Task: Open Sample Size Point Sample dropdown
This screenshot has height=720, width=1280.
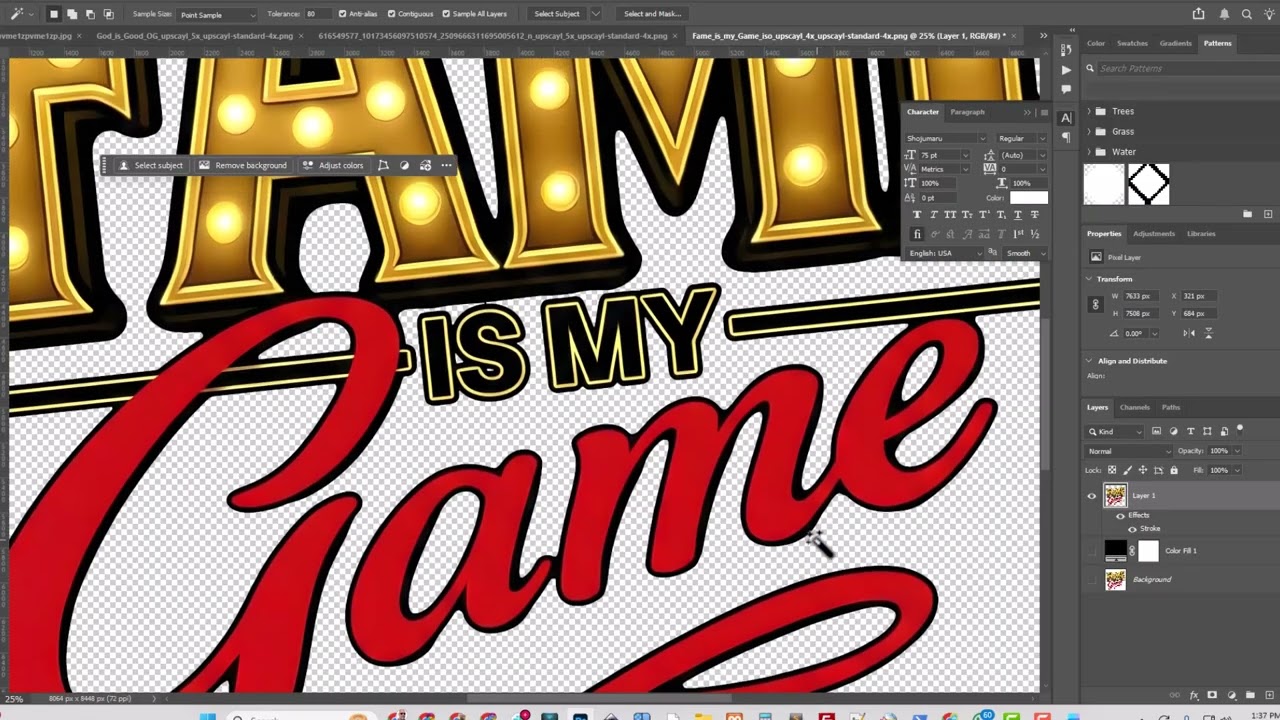Action: tap(217, 15)
